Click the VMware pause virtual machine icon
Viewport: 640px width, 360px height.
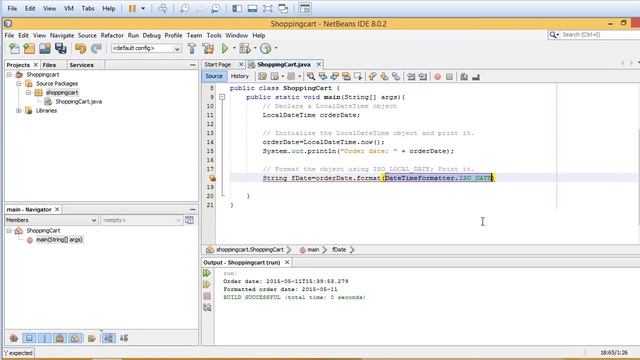coord(132,8)
